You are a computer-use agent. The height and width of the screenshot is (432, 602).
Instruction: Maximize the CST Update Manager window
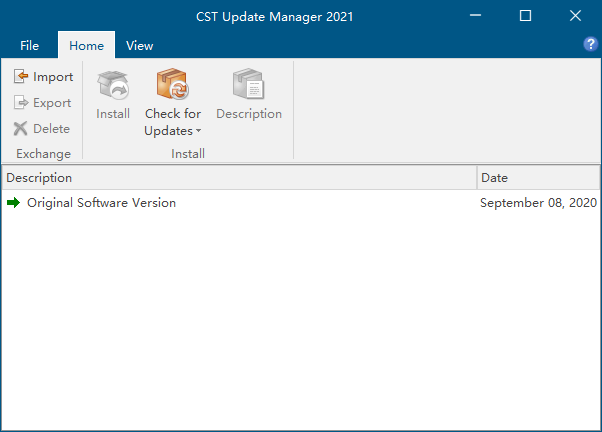[x=525, y=16]
